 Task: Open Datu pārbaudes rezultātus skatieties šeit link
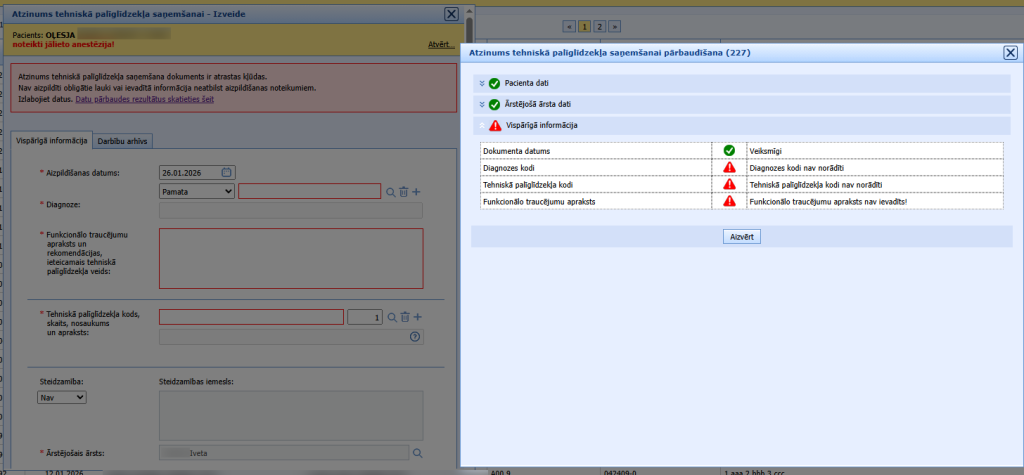[x=145, y=100]
